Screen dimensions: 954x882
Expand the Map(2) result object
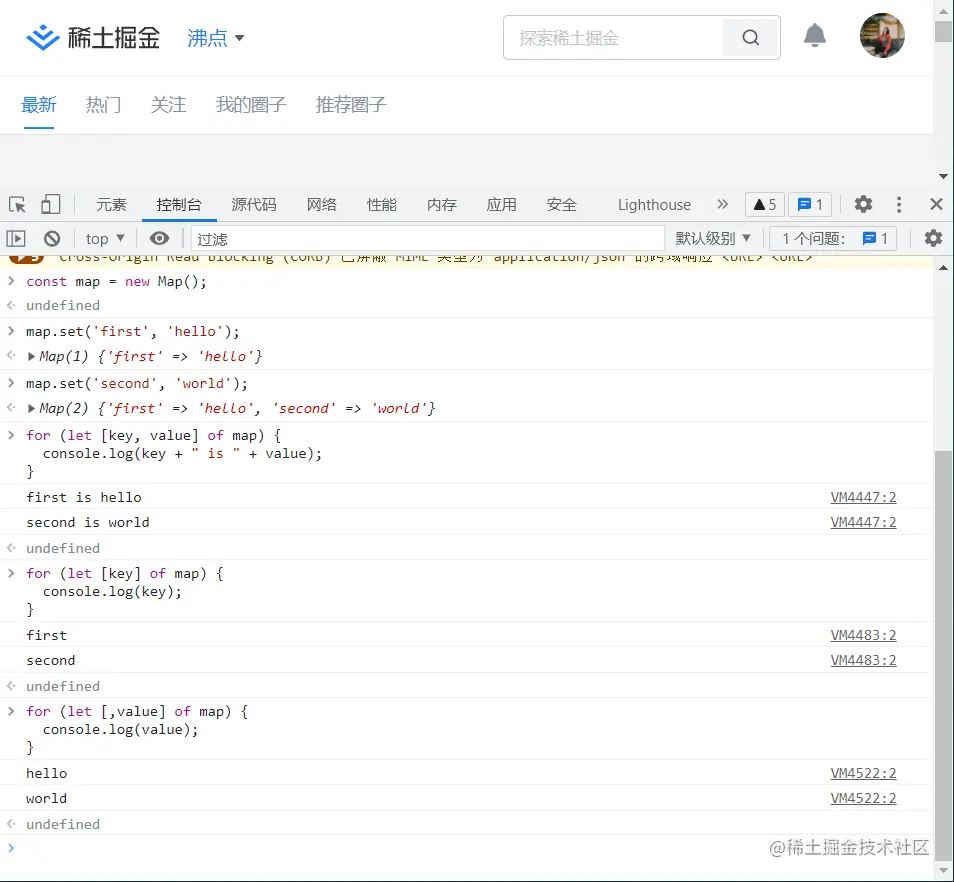[x=31, y=409]
